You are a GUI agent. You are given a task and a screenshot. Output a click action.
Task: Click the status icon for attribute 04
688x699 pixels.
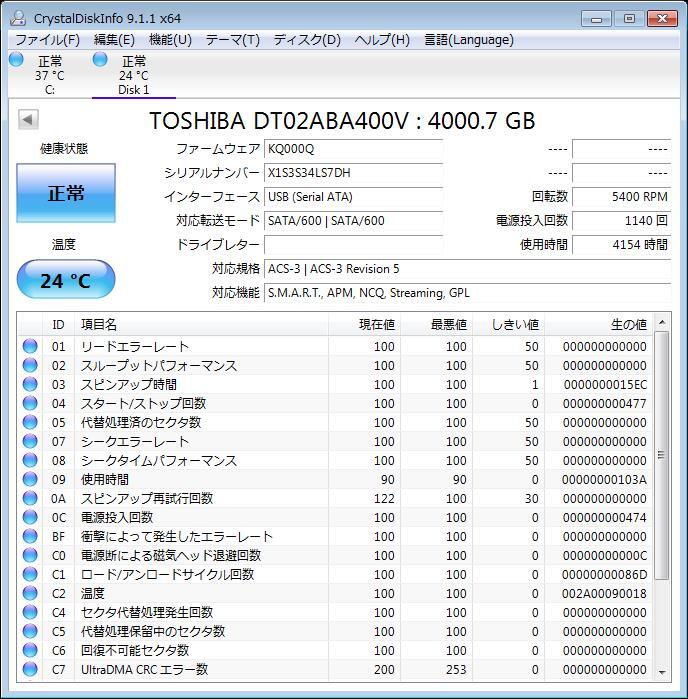click(x=30, y=403)
